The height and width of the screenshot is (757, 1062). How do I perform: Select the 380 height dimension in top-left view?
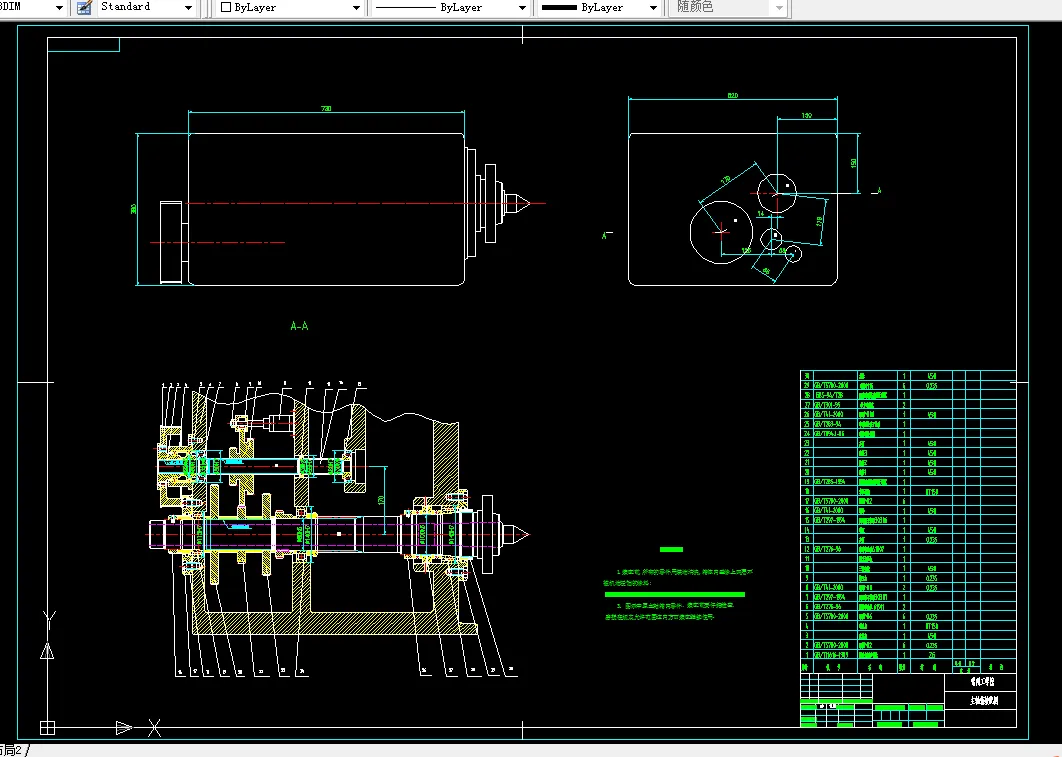pyautogui.click(x=134, y=208)
